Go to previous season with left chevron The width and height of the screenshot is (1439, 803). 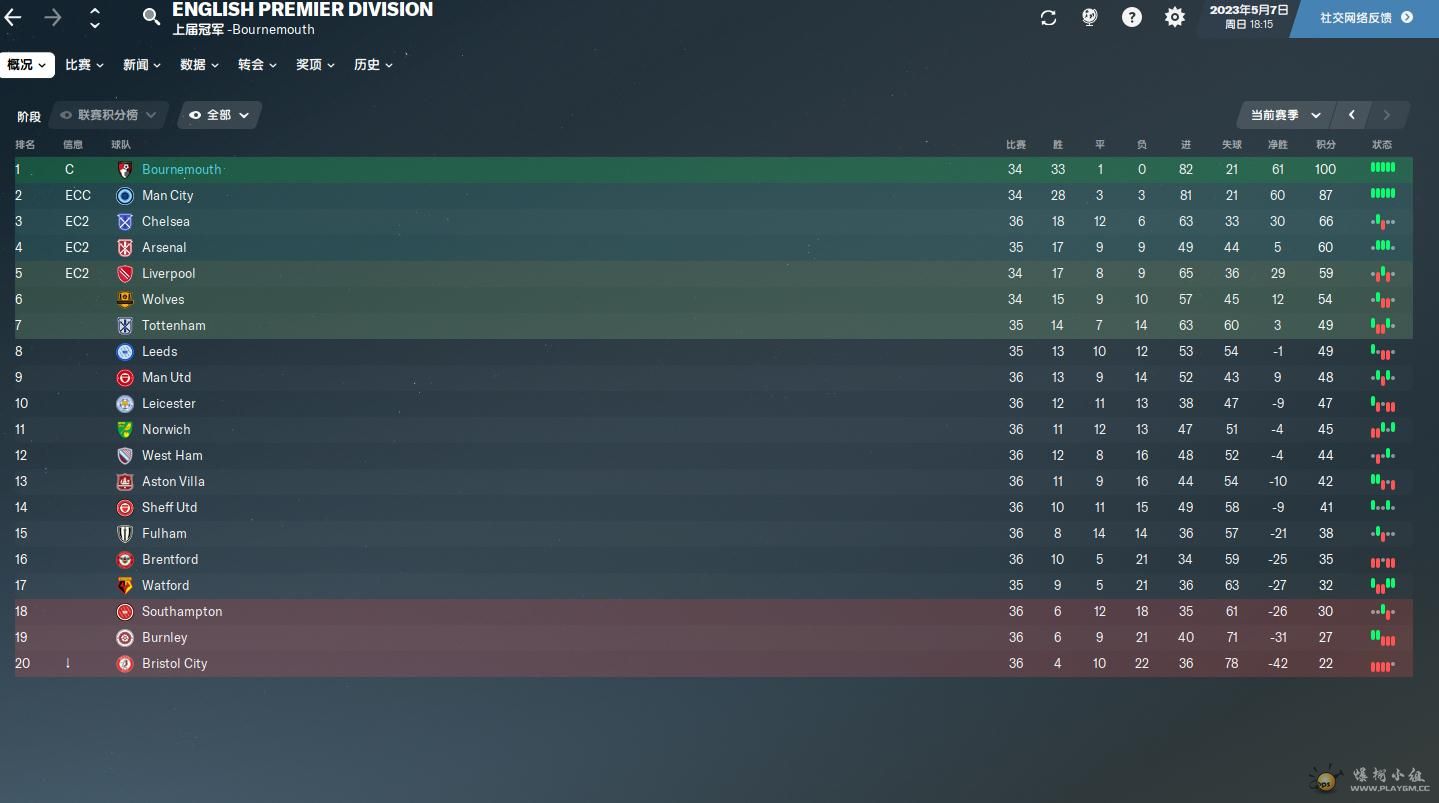[x=1352, y=116]
